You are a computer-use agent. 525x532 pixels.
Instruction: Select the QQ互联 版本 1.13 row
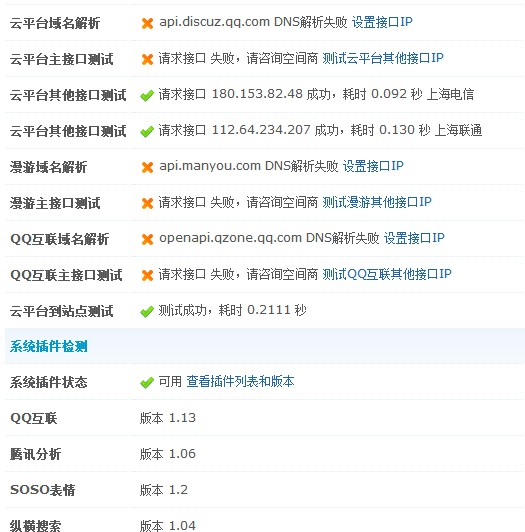pyautogui.click(x=265, y=418)
